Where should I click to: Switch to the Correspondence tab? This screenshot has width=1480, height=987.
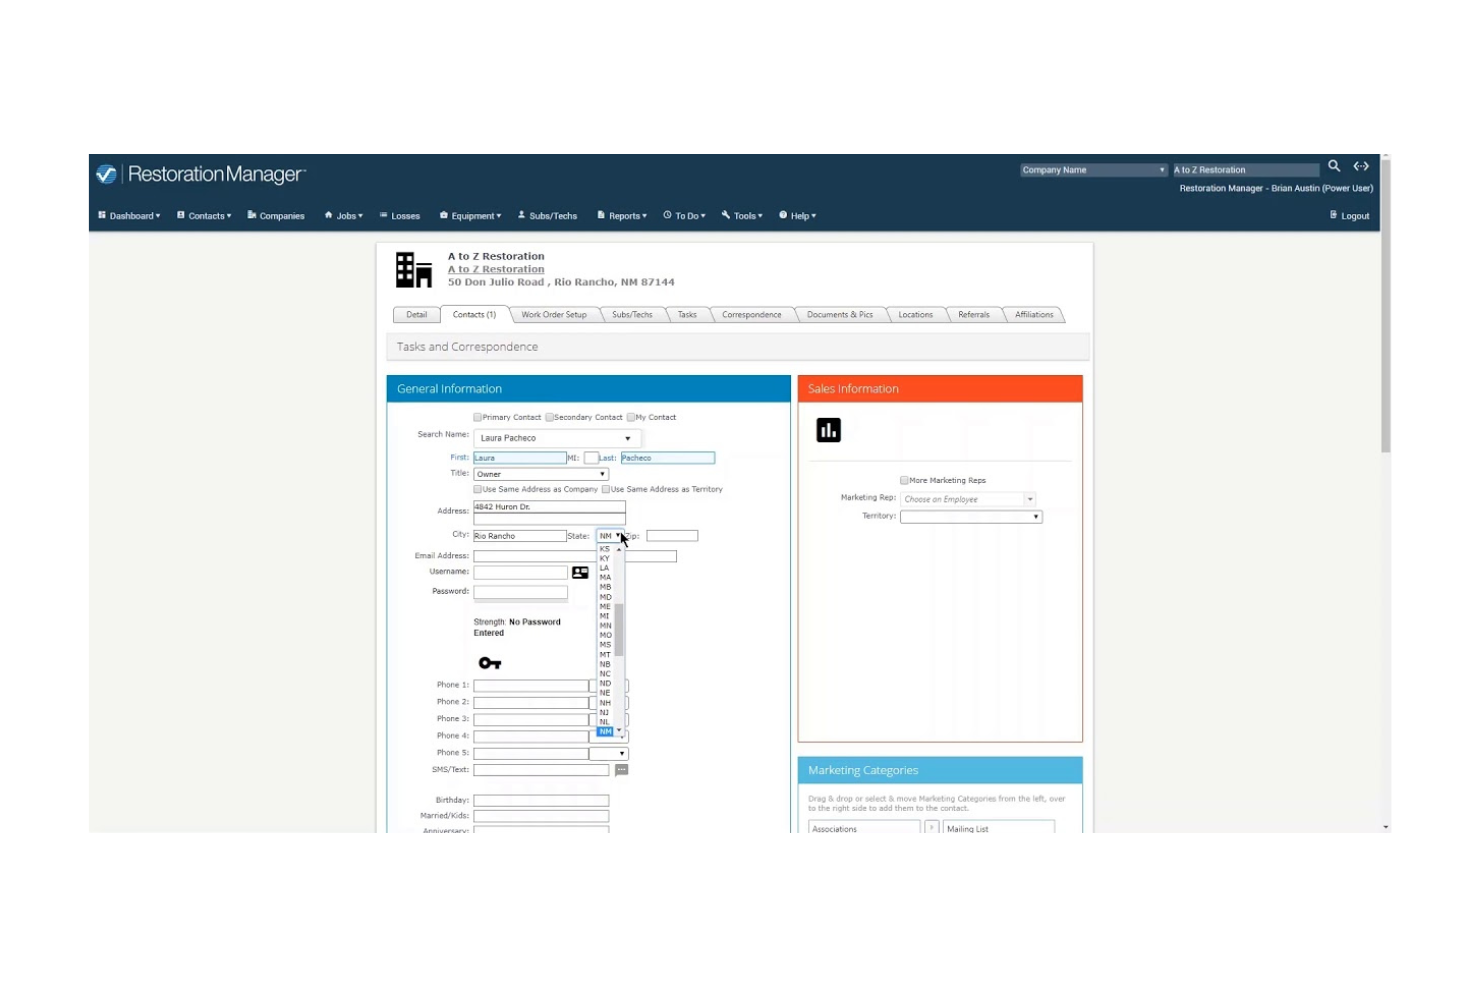click(x=752, y=315)
